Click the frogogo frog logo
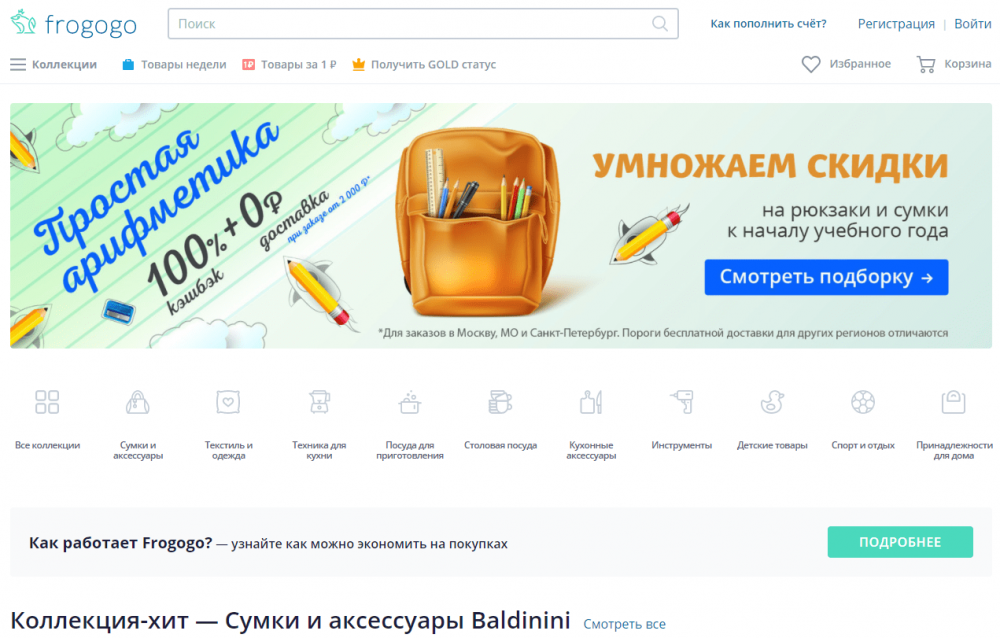Image resolution: width=1000 pixels, height=638 pixels. (x=24, y=22)
